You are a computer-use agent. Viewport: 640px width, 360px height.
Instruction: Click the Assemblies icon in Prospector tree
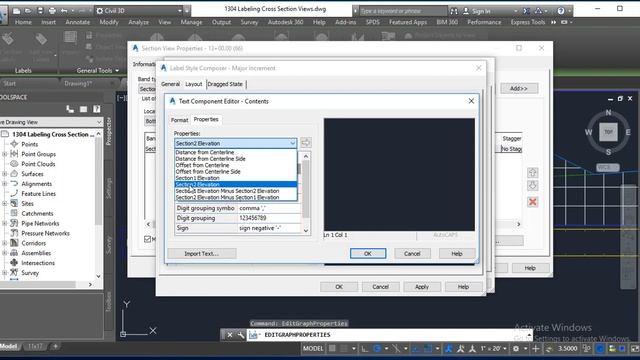(14, 253)
